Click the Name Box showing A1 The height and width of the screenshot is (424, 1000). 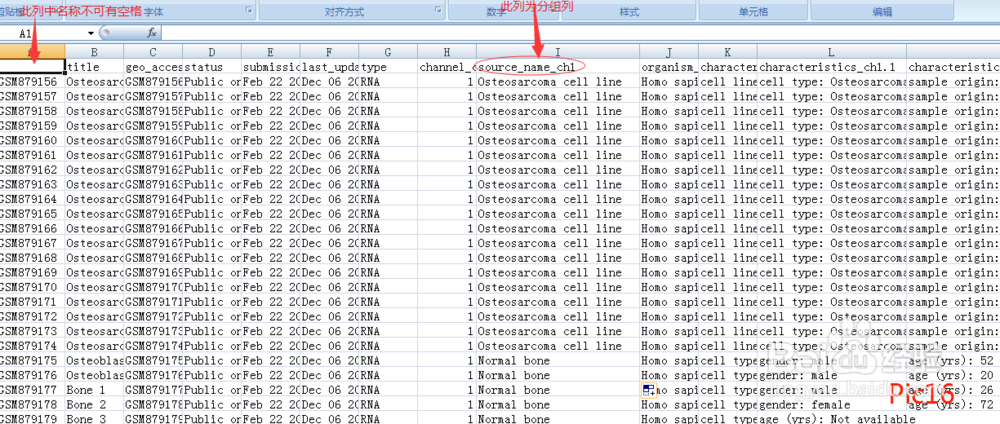43,33
